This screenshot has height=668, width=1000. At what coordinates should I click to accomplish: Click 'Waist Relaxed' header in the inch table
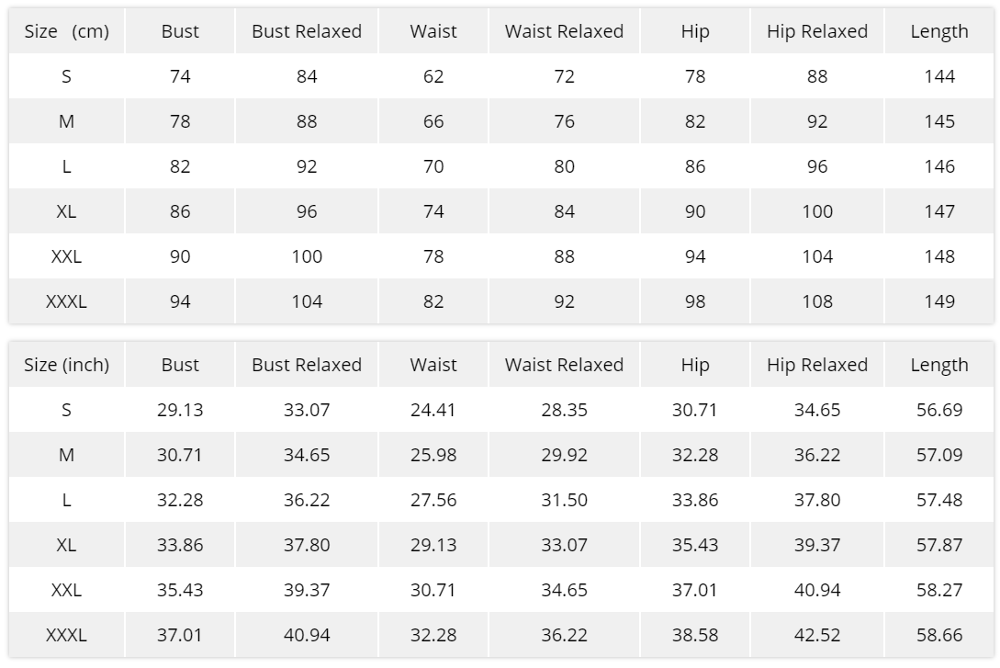564,365
